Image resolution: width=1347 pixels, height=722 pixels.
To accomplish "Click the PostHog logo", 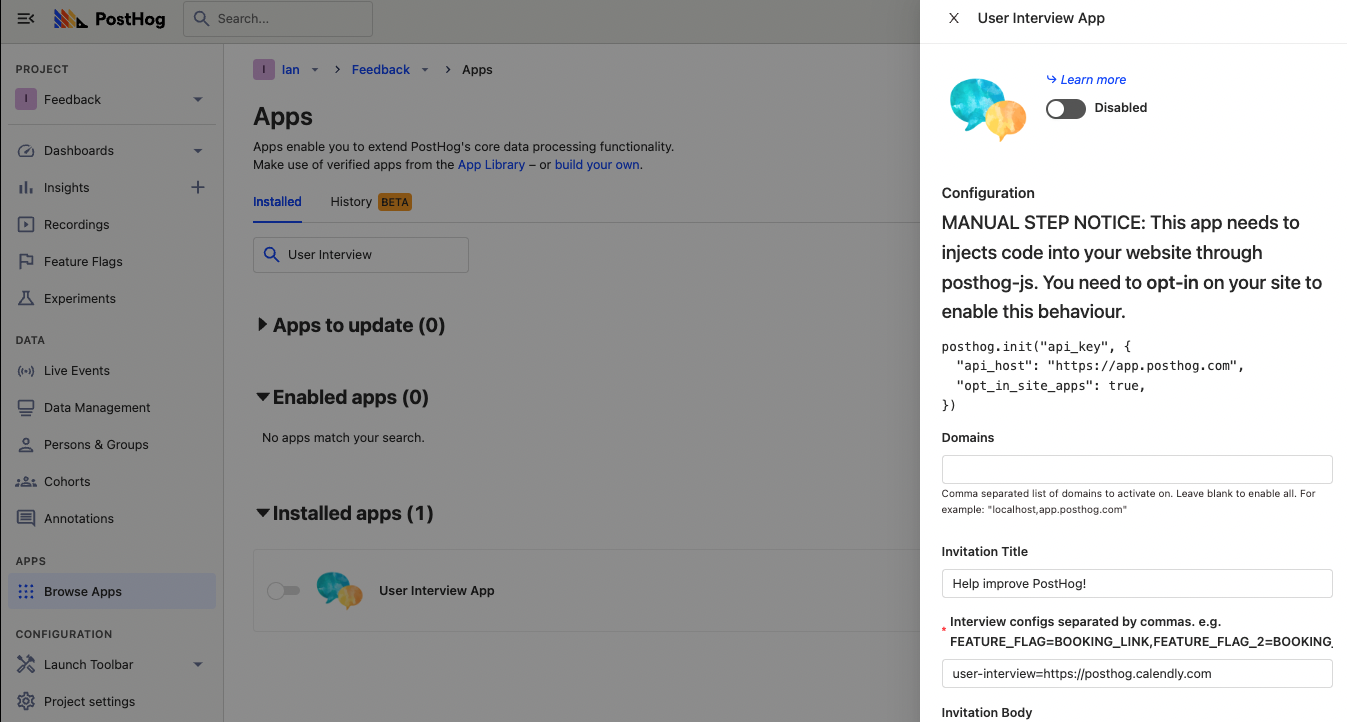I will coord(109,18).
